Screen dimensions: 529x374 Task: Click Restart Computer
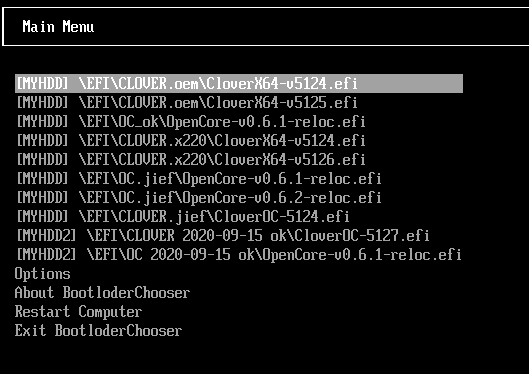(78, 312)
